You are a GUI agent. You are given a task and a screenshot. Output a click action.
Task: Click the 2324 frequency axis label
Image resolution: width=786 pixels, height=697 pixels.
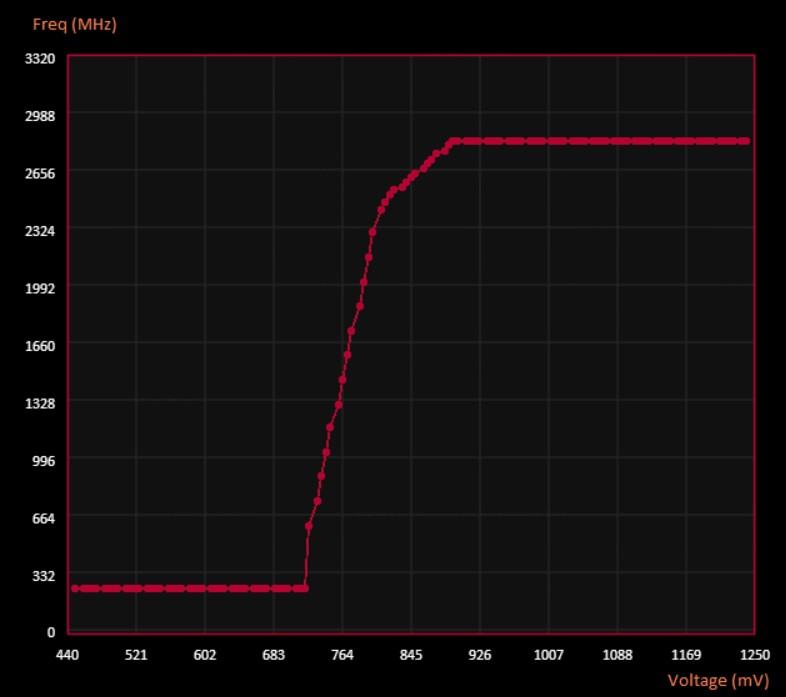(x=40, y=231)
